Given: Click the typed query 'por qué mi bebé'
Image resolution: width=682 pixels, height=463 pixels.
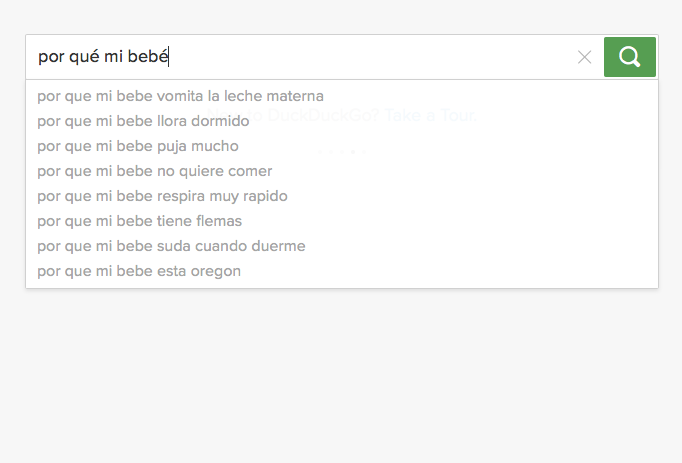Looking at the screenshot, I should [103, 57].
